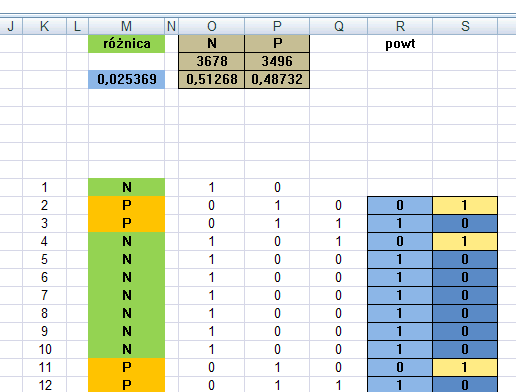This screenshot has width=516, height=392.
Task: Select row number 1 in column K
Action: 44,187
